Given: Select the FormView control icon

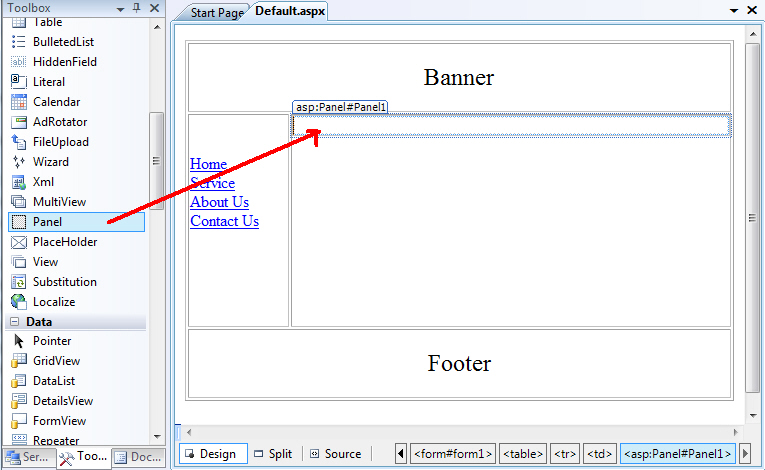Looking at the screenshot, I should (x=19, y=421).
